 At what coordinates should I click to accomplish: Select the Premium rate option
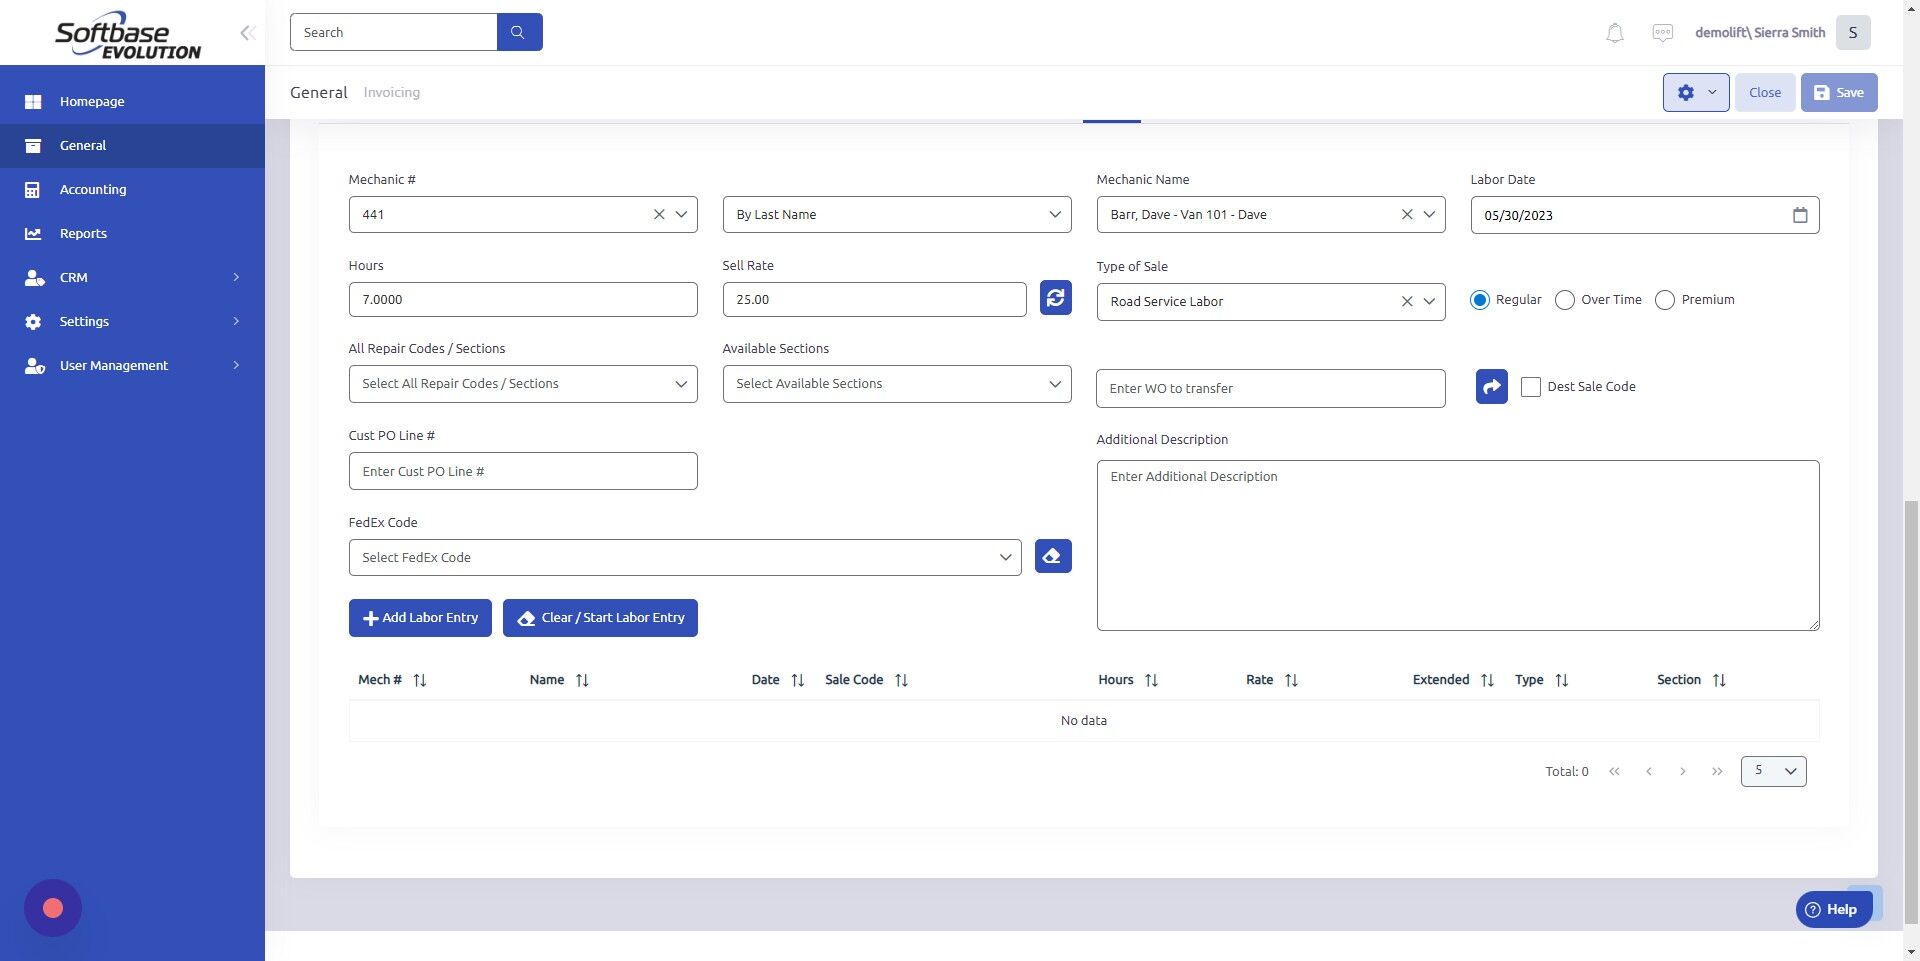1664,300
